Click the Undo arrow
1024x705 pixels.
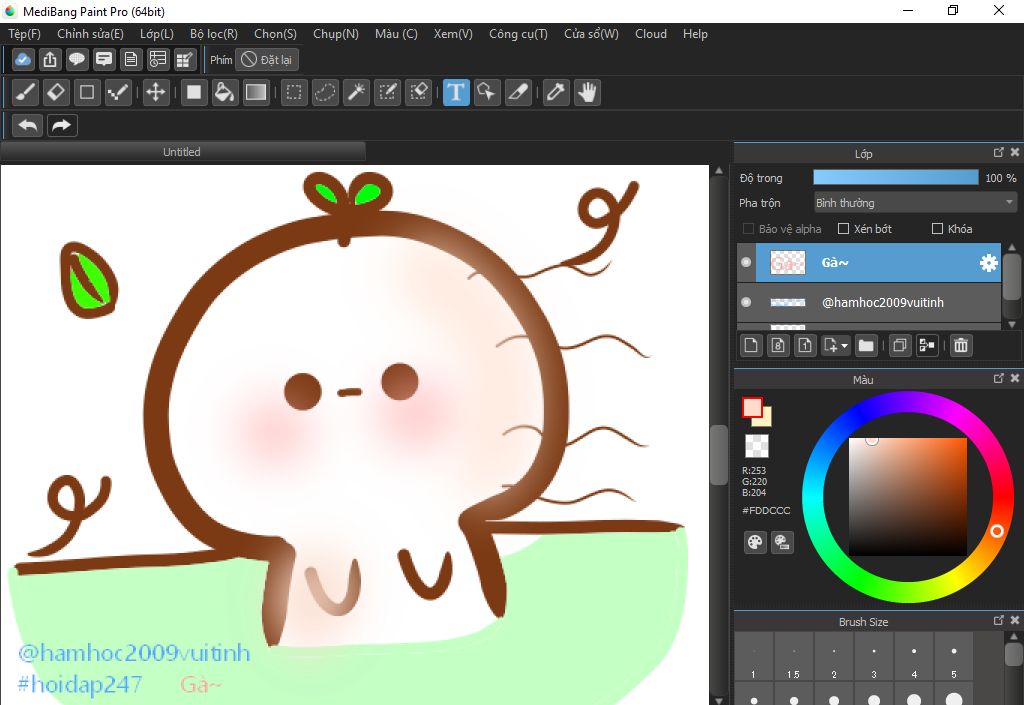pos(27,125)
